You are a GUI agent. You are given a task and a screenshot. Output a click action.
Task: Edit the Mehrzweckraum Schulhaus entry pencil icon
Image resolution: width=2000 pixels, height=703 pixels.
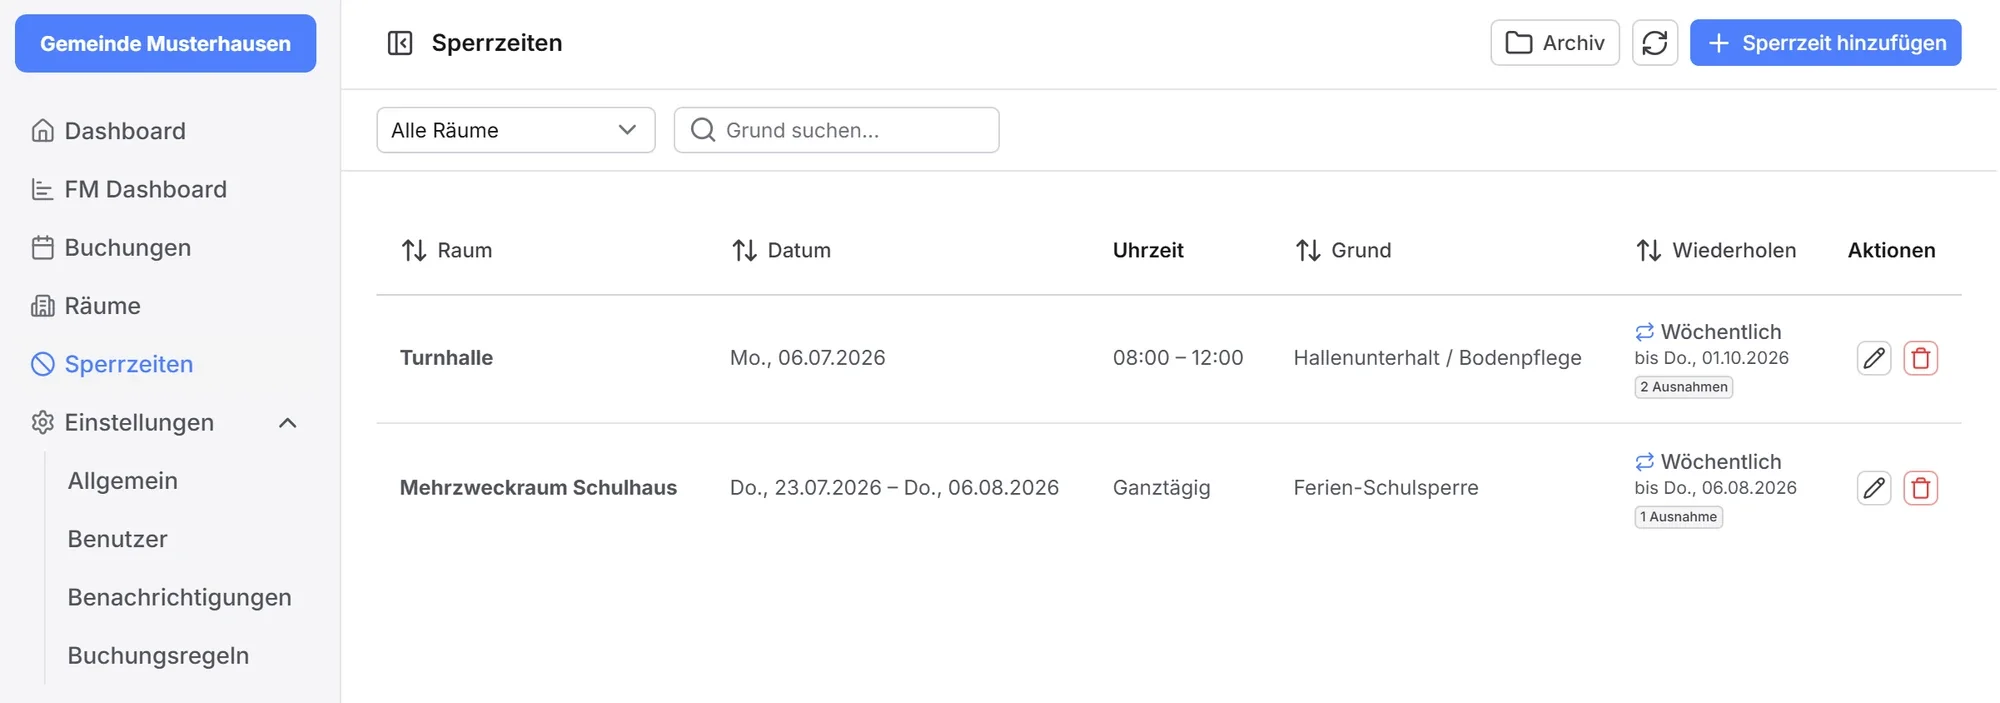coord(1874,488)
